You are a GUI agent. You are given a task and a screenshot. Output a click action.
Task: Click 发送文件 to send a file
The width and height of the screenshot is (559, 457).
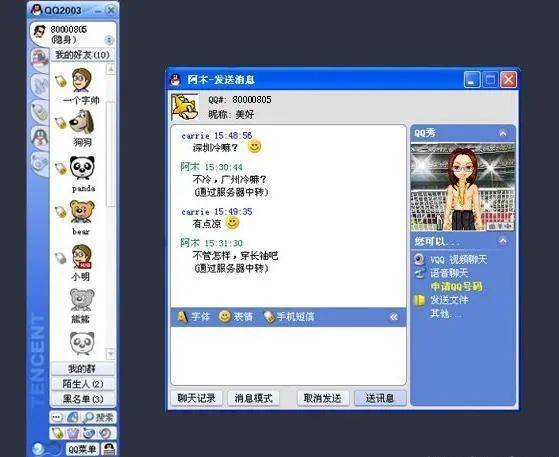click(x=449, y=300)
